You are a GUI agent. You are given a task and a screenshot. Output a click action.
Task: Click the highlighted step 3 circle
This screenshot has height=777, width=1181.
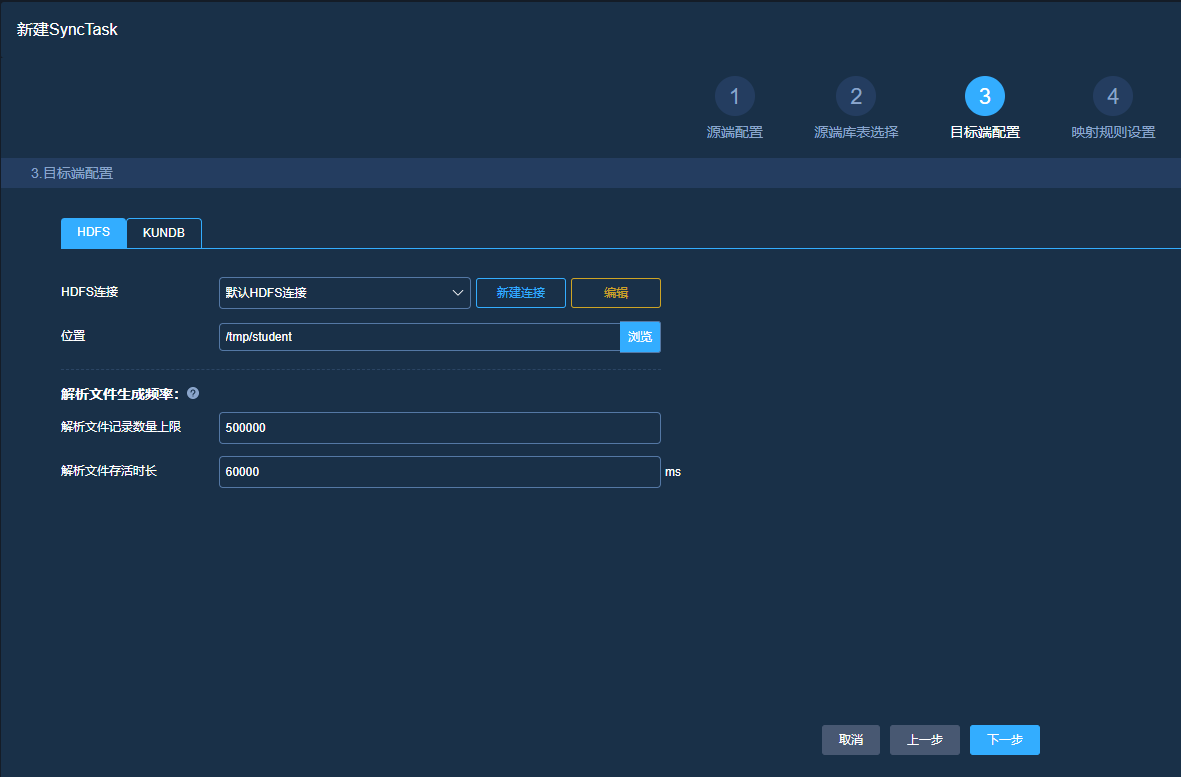(985, 96)
